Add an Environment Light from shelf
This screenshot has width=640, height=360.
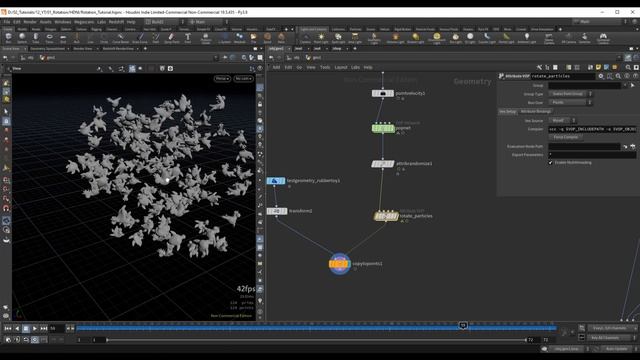click(436, 38)
